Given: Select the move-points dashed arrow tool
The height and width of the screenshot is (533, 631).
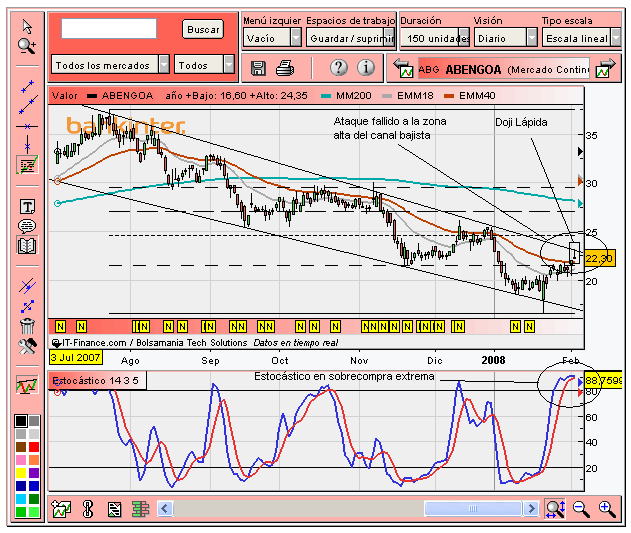Looking at the screenshot, I should pyautogui.click(x=27, y=307).
